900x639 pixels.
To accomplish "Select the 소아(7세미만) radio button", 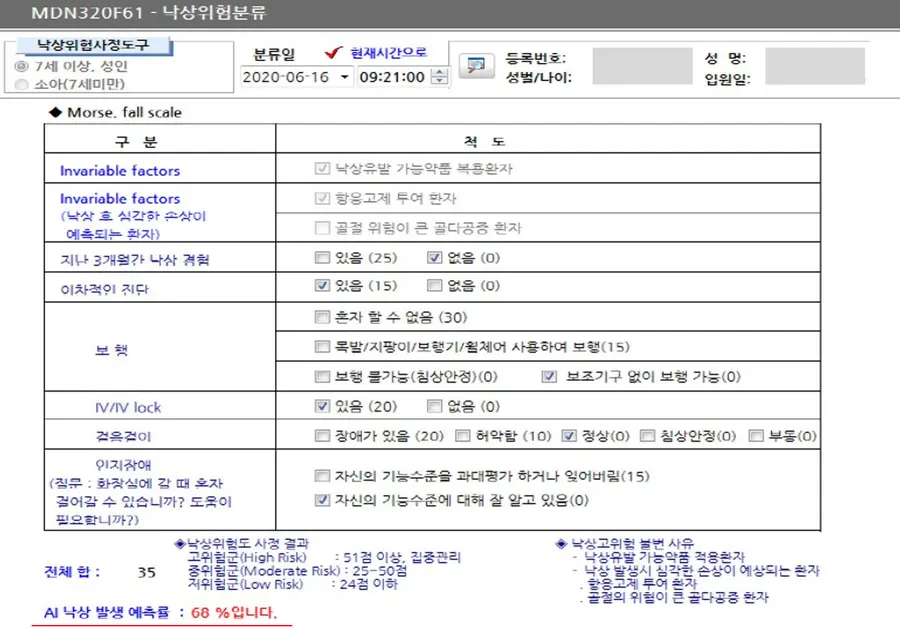I will (x=21, y=84).
